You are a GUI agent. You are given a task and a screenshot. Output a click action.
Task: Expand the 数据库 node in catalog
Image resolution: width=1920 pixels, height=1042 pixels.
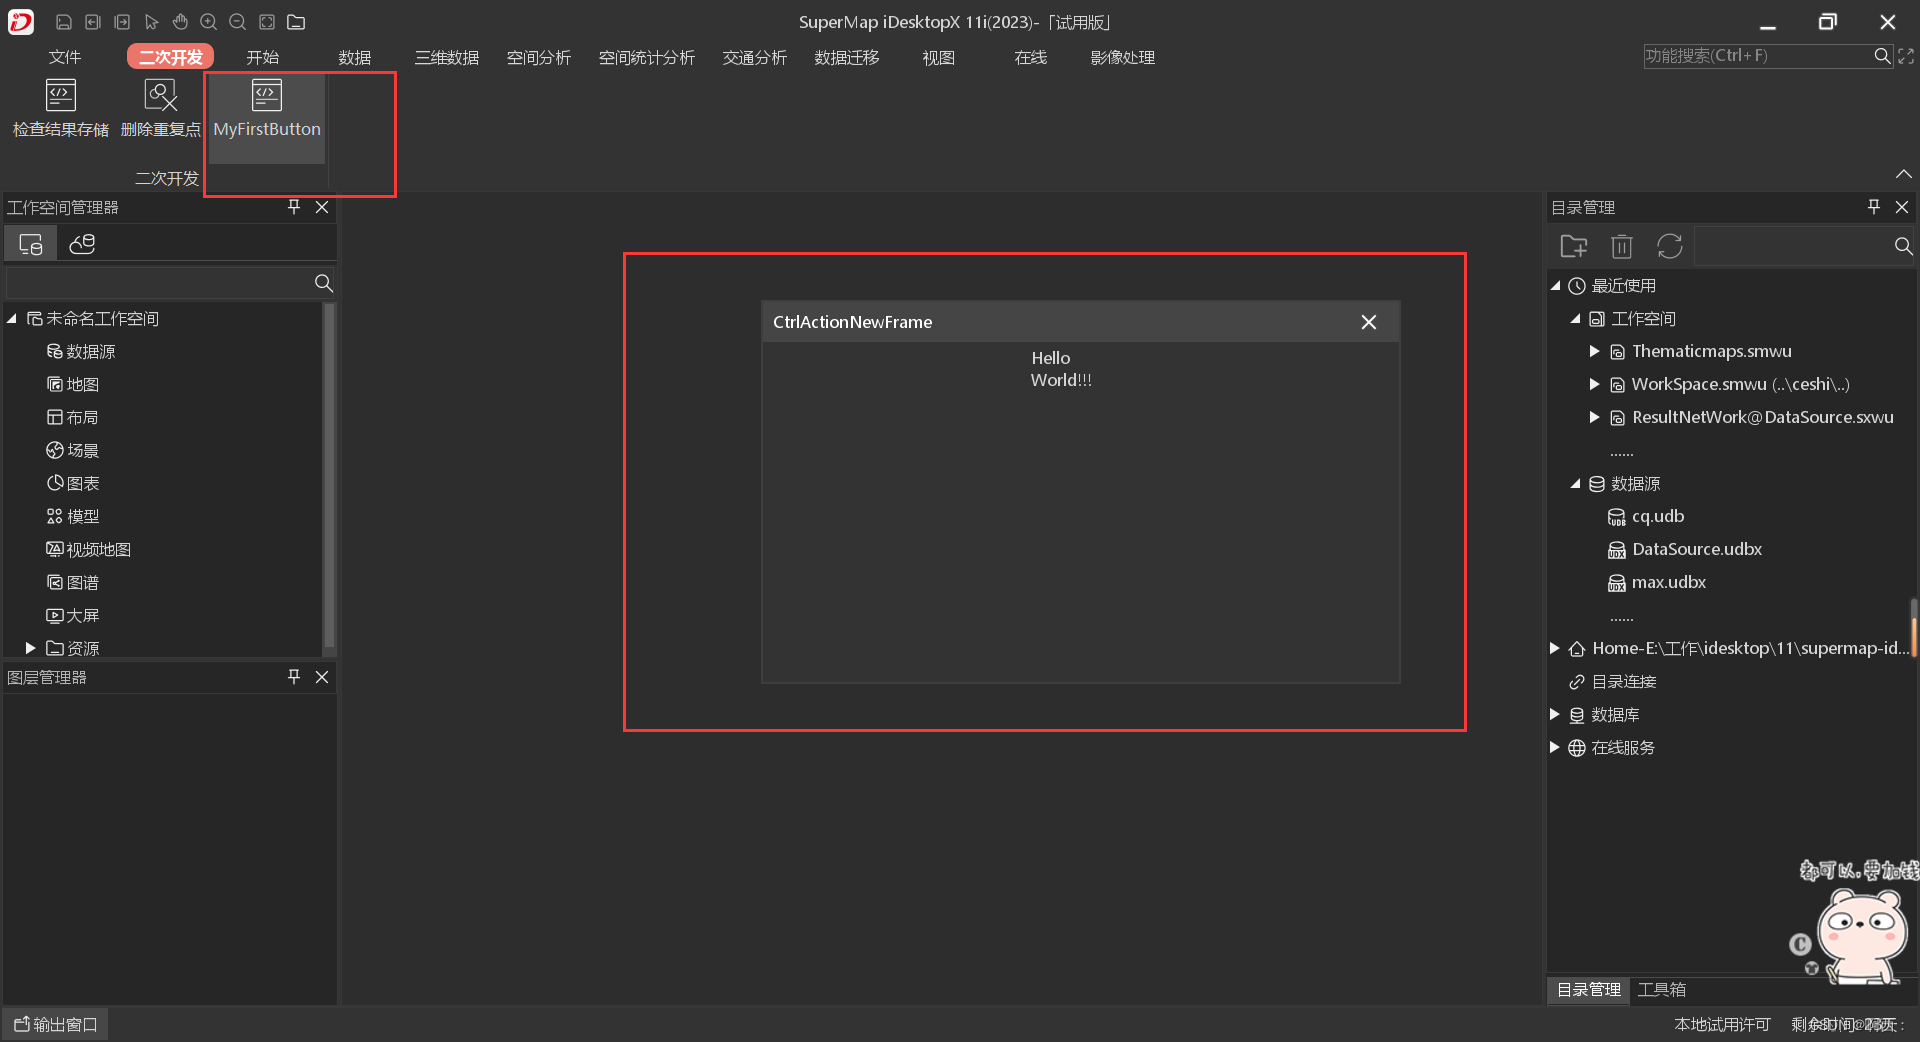click(x=1555, y=714)
